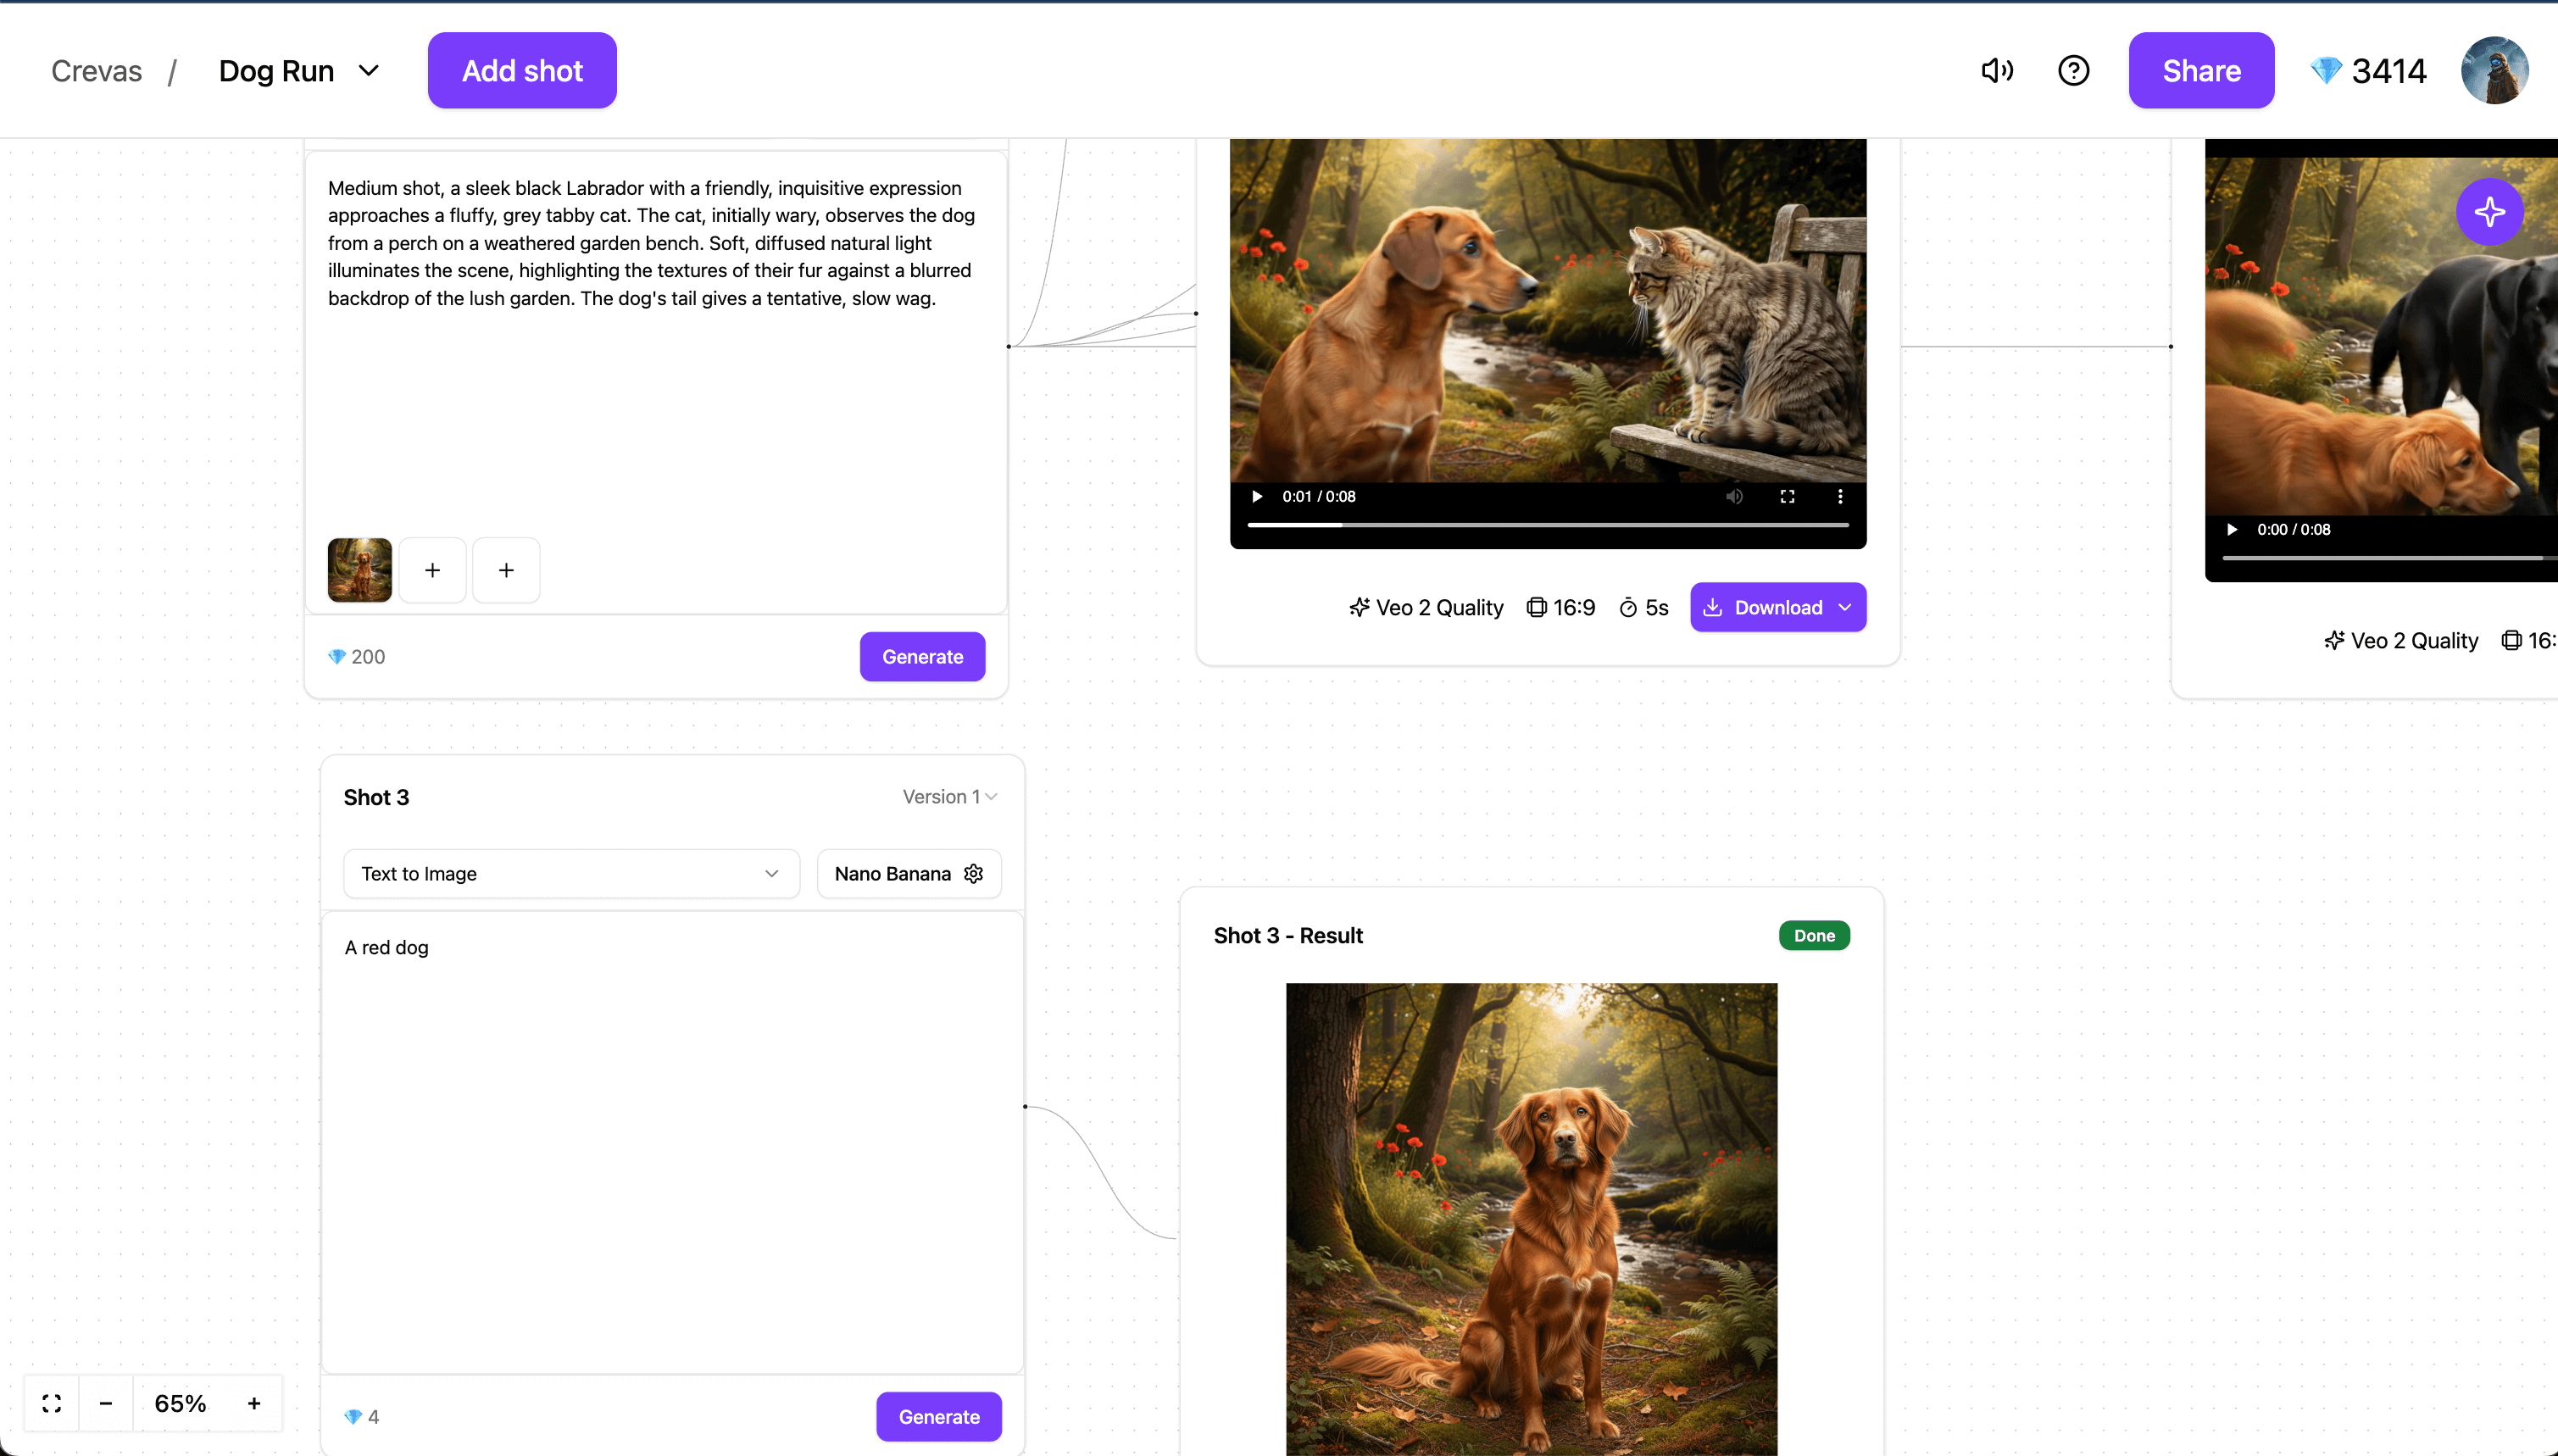Image resolution: width=2558 pixels, height=1456 pixels.
Task: Open Nano Banana model settings gear
Action: tap(973, 873)
